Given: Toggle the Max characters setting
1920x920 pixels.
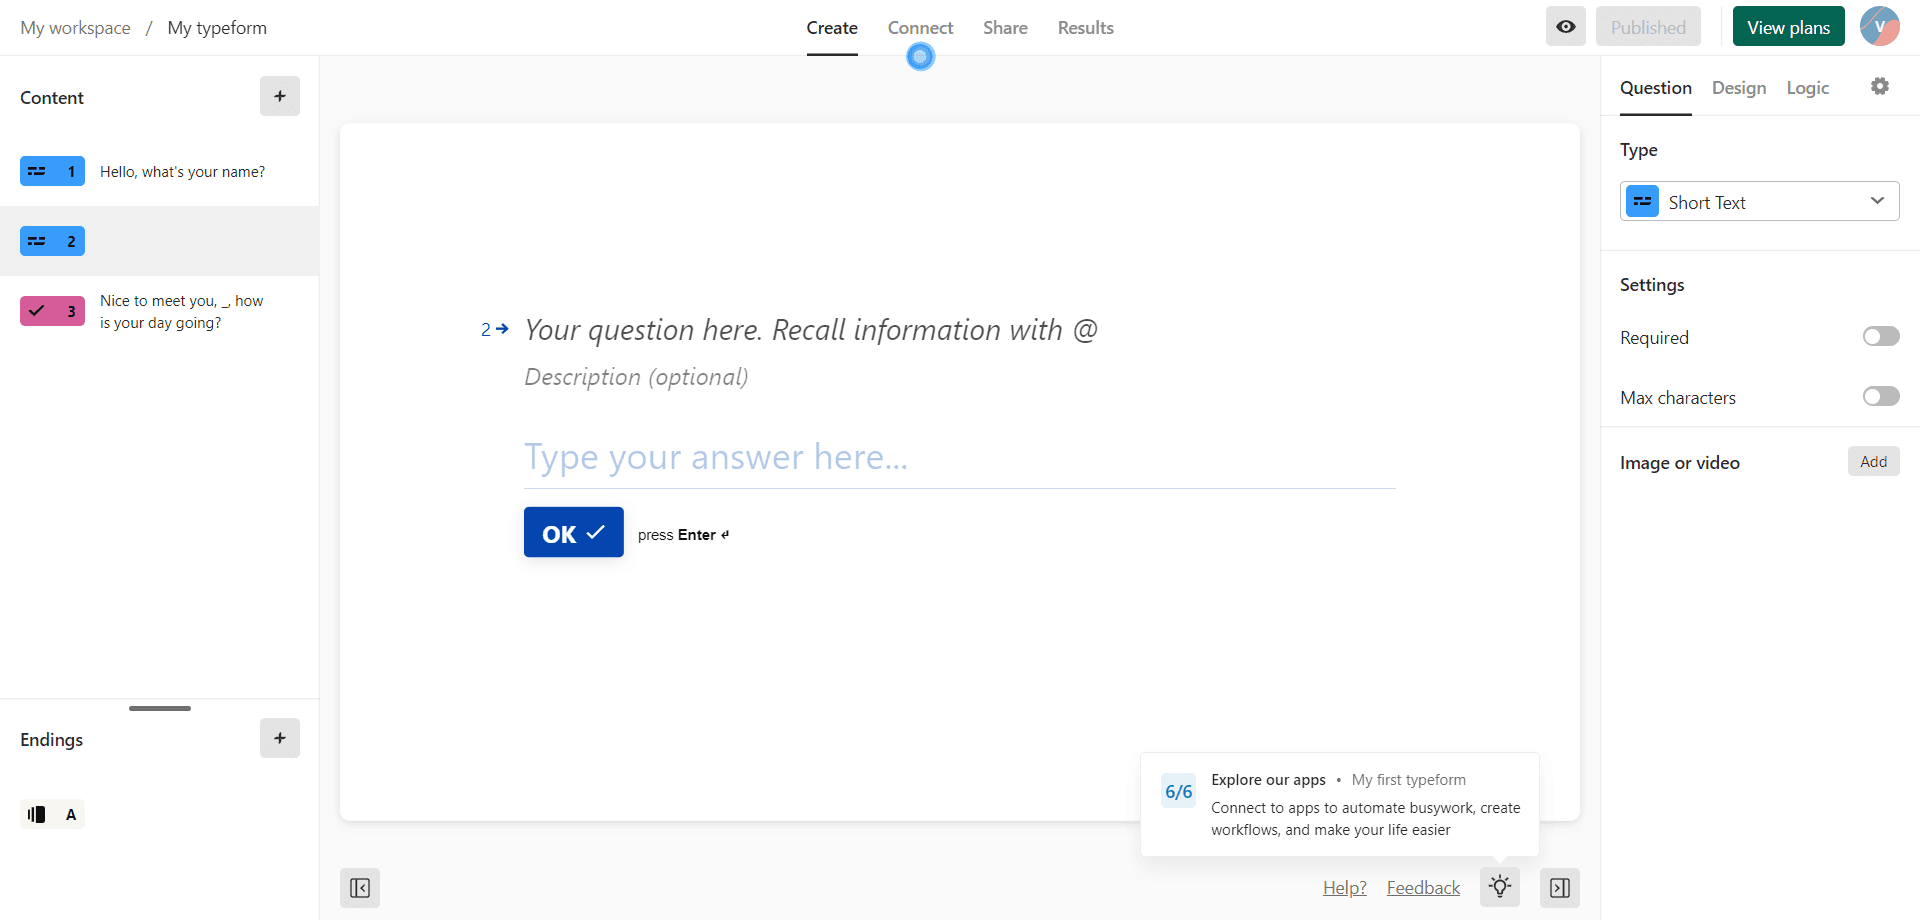Looking at the screenshot, I should pyautogui.click(x=1881, y=397).
